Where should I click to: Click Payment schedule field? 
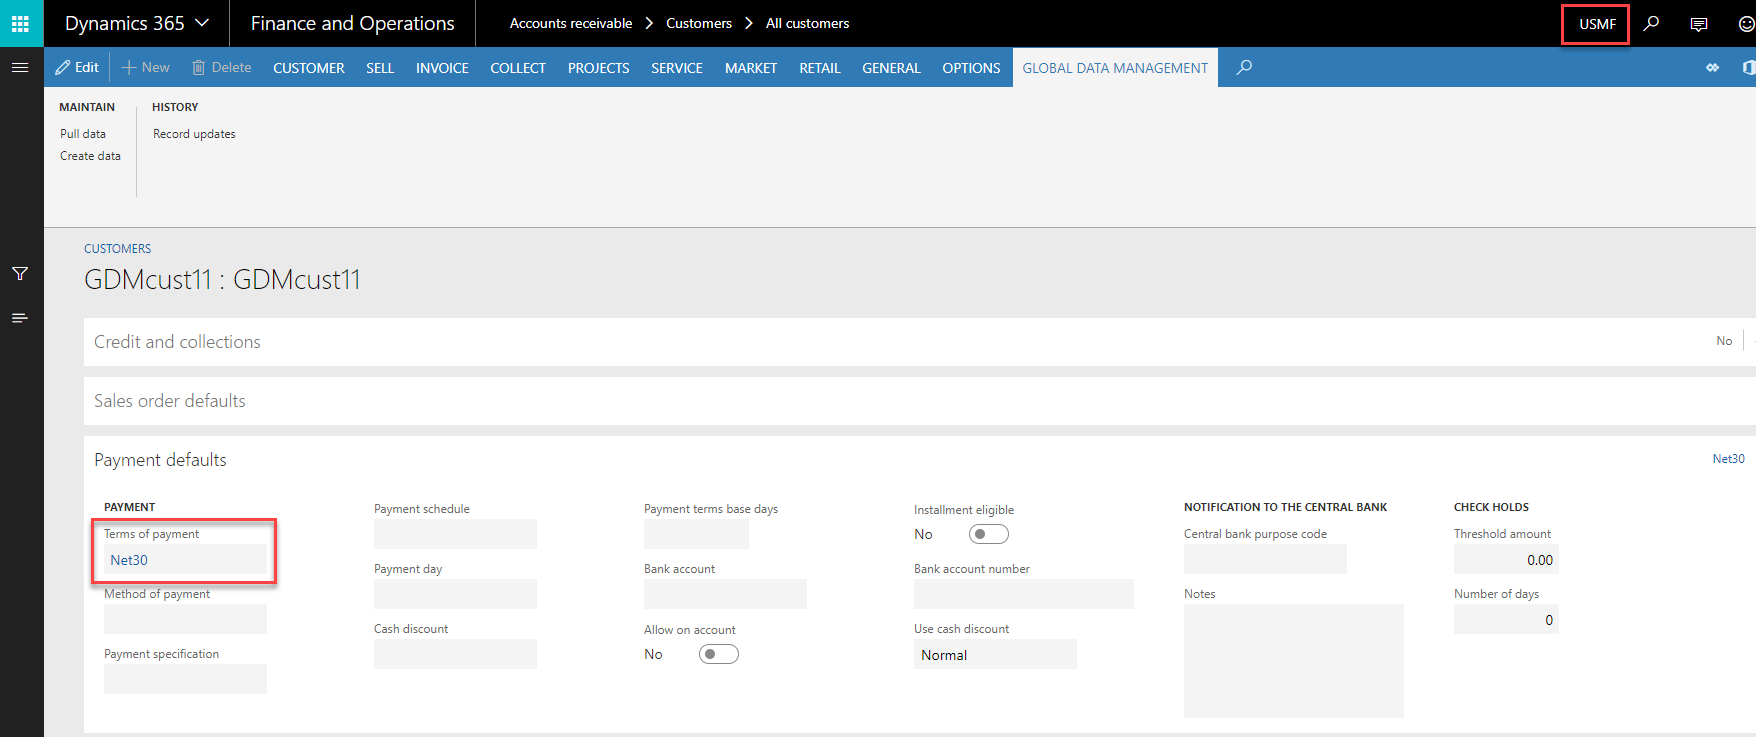click(455, 534)
